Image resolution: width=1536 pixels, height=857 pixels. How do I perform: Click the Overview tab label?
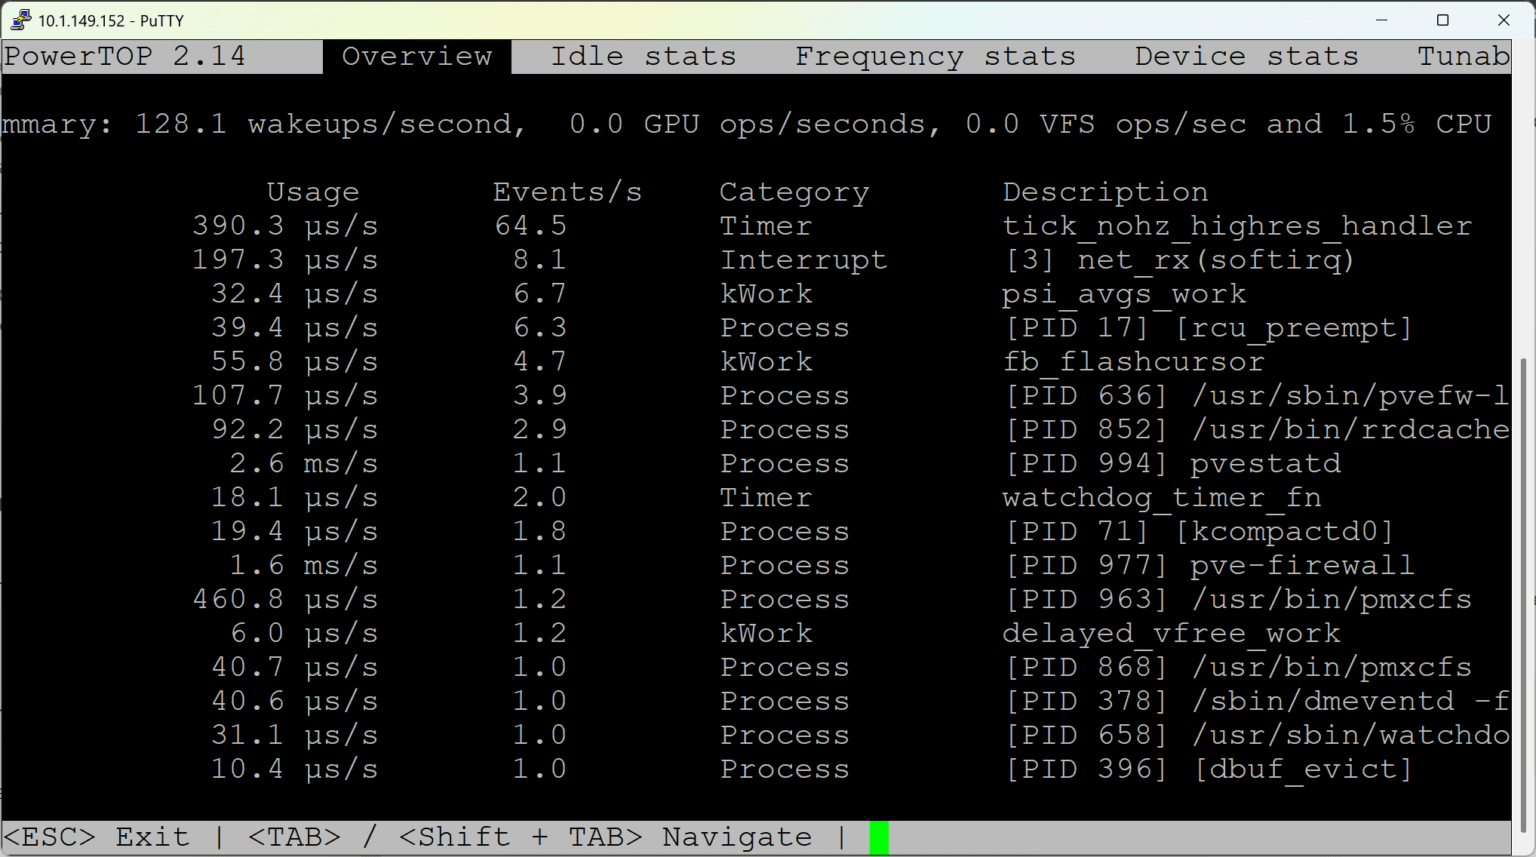coord(418,56)
